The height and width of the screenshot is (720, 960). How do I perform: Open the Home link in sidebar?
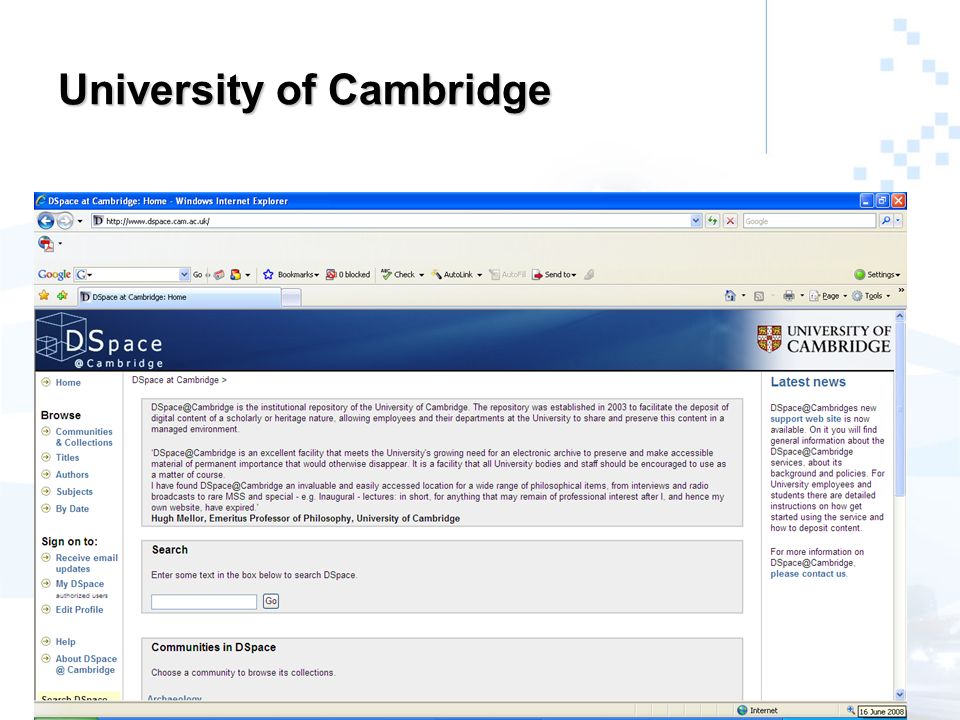(67, 382)
